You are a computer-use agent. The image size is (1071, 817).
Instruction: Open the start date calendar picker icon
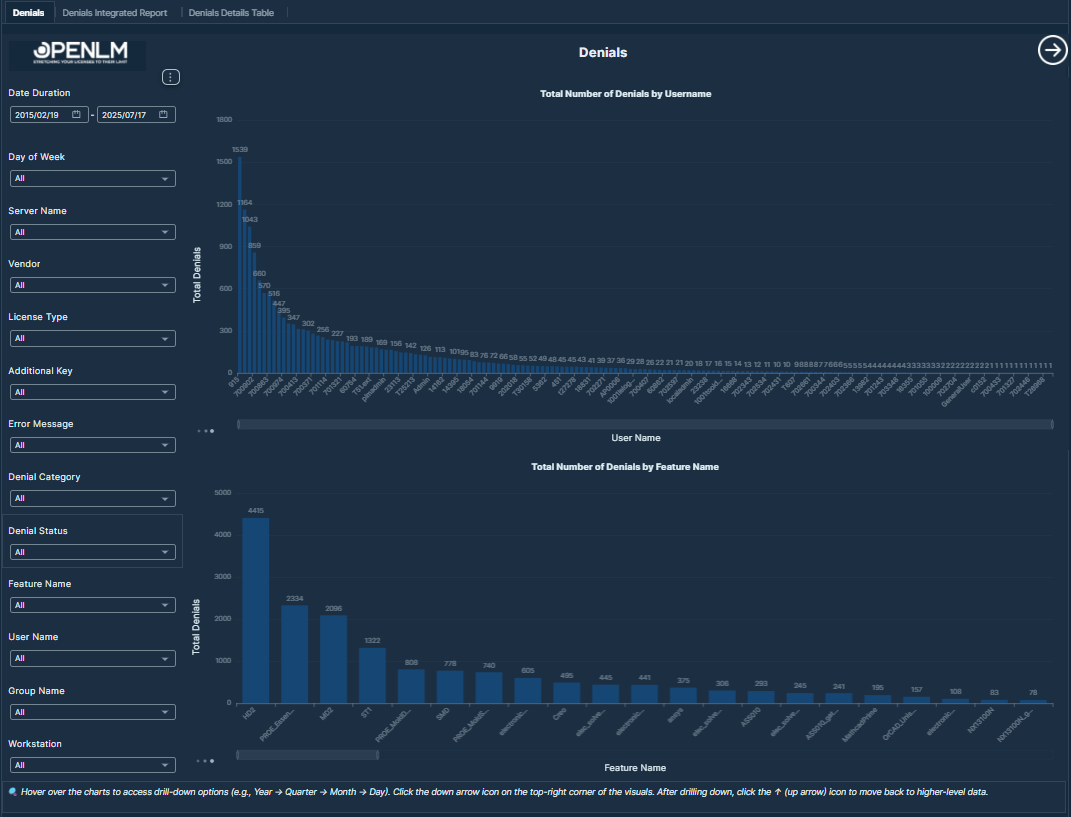point(77,115)
